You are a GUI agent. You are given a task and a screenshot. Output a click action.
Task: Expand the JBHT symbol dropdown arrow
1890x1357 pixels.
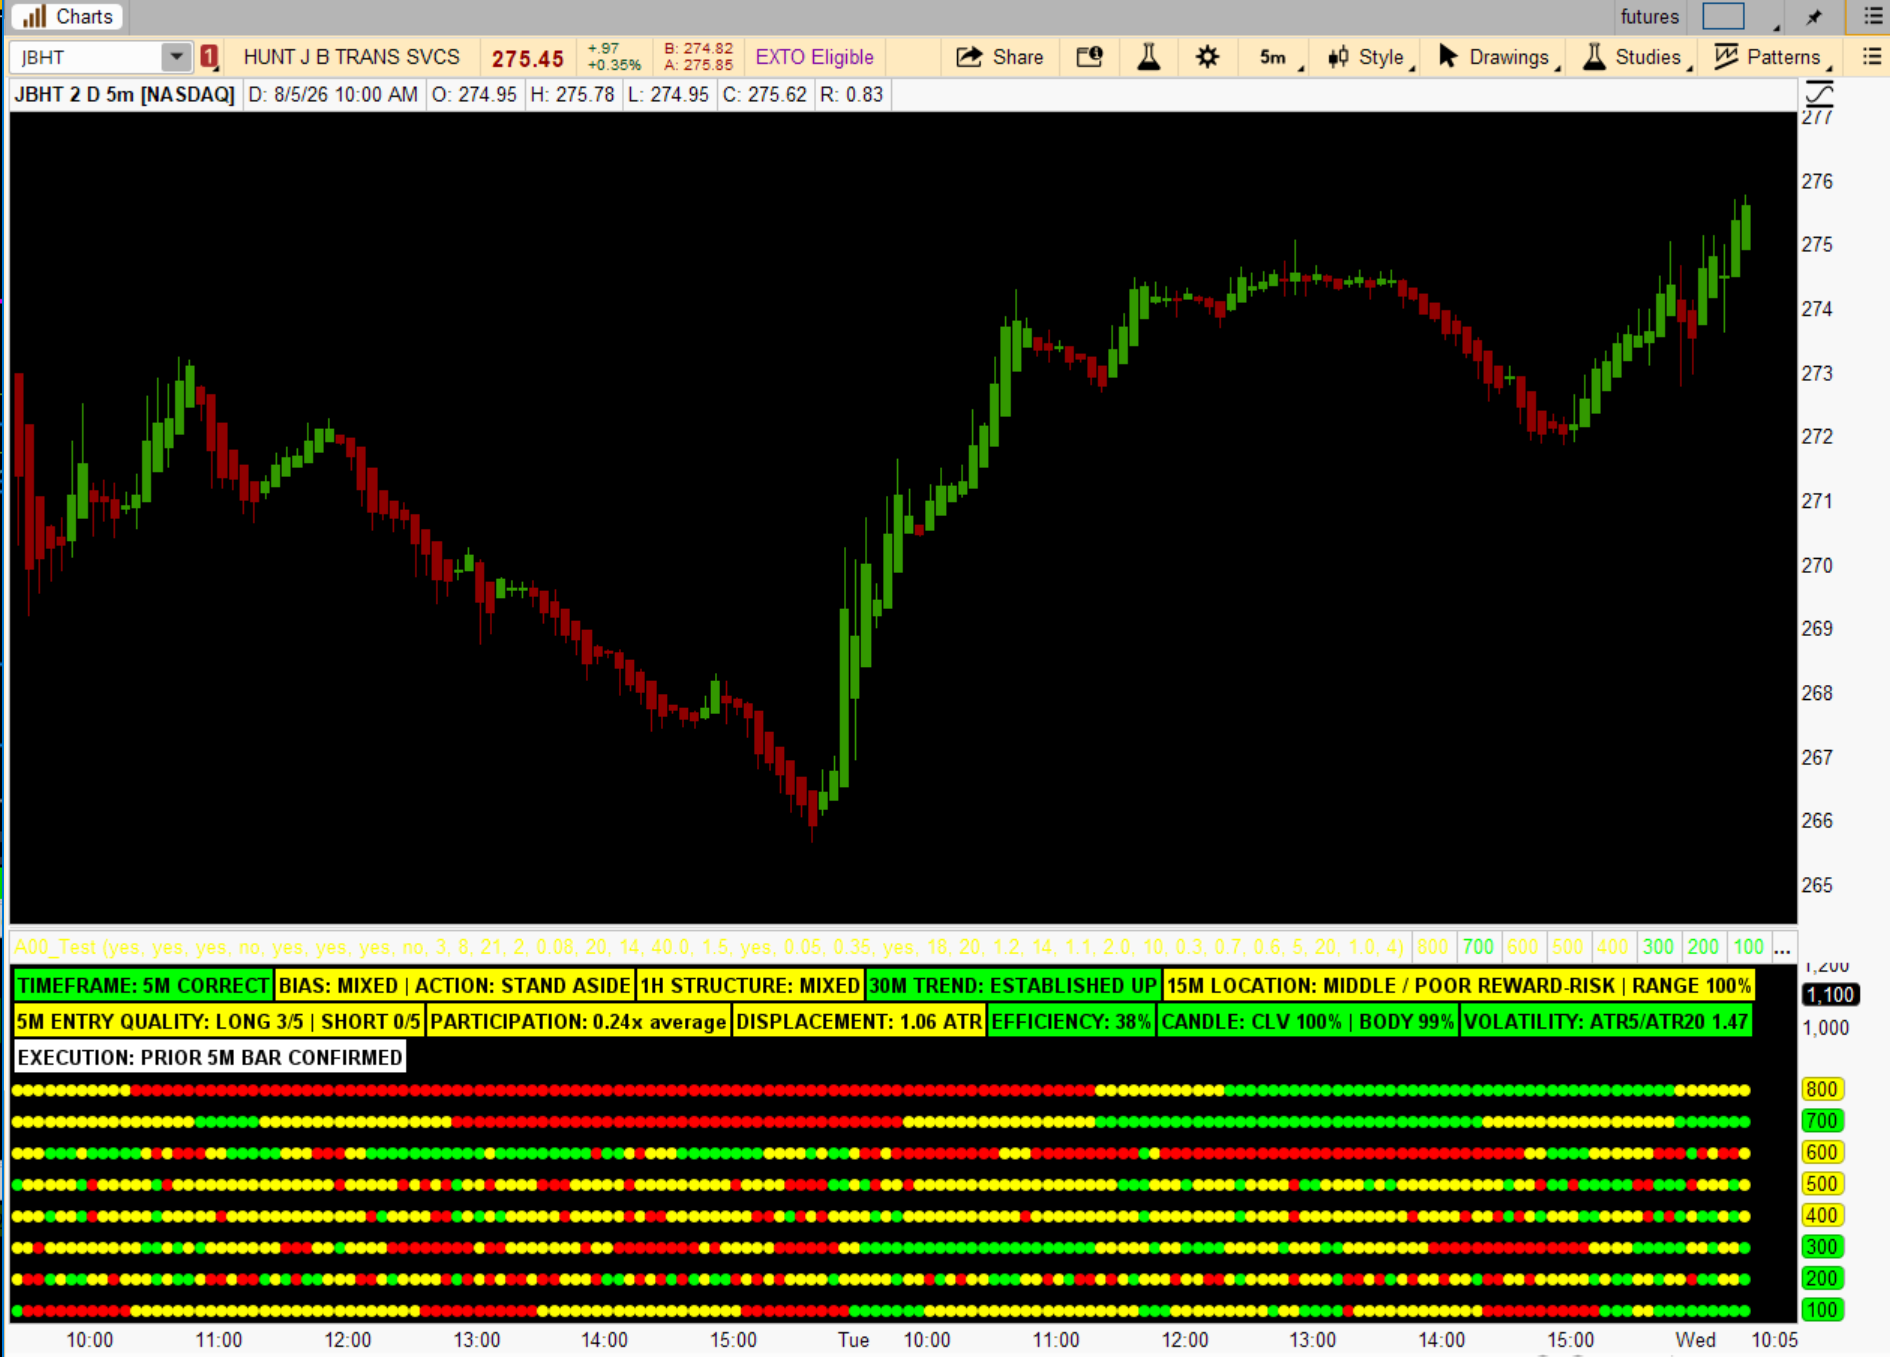point(176,57)
